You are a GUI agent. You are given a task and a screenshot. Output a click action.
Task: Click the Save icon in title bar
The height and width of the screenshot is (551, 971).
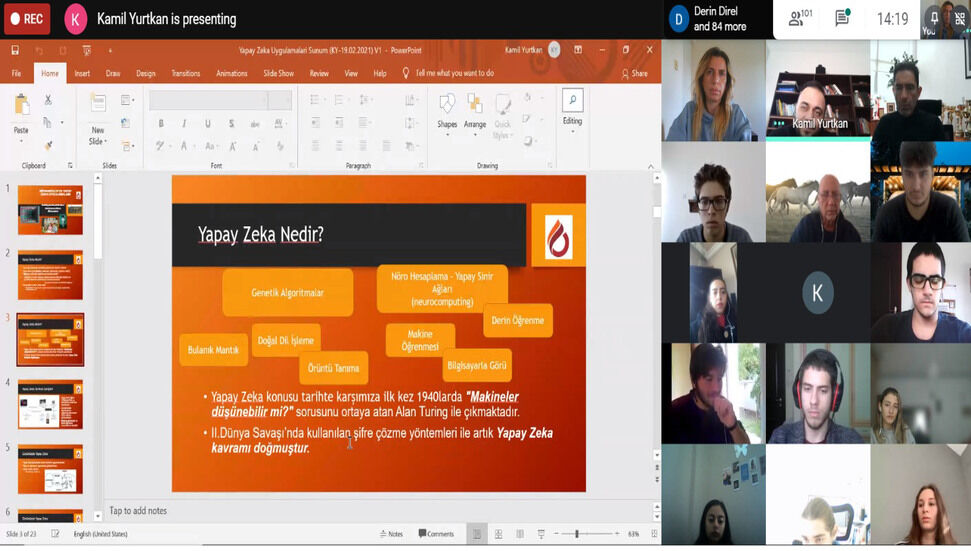pyautogui.click(x=15, y=50)
